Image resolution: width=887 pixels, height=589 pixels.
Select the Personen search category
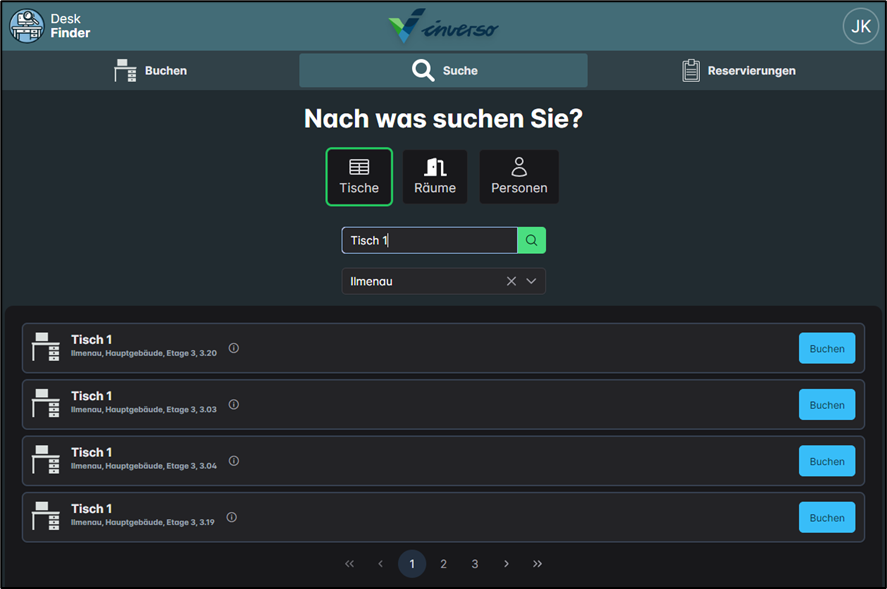tap(519, 177)
